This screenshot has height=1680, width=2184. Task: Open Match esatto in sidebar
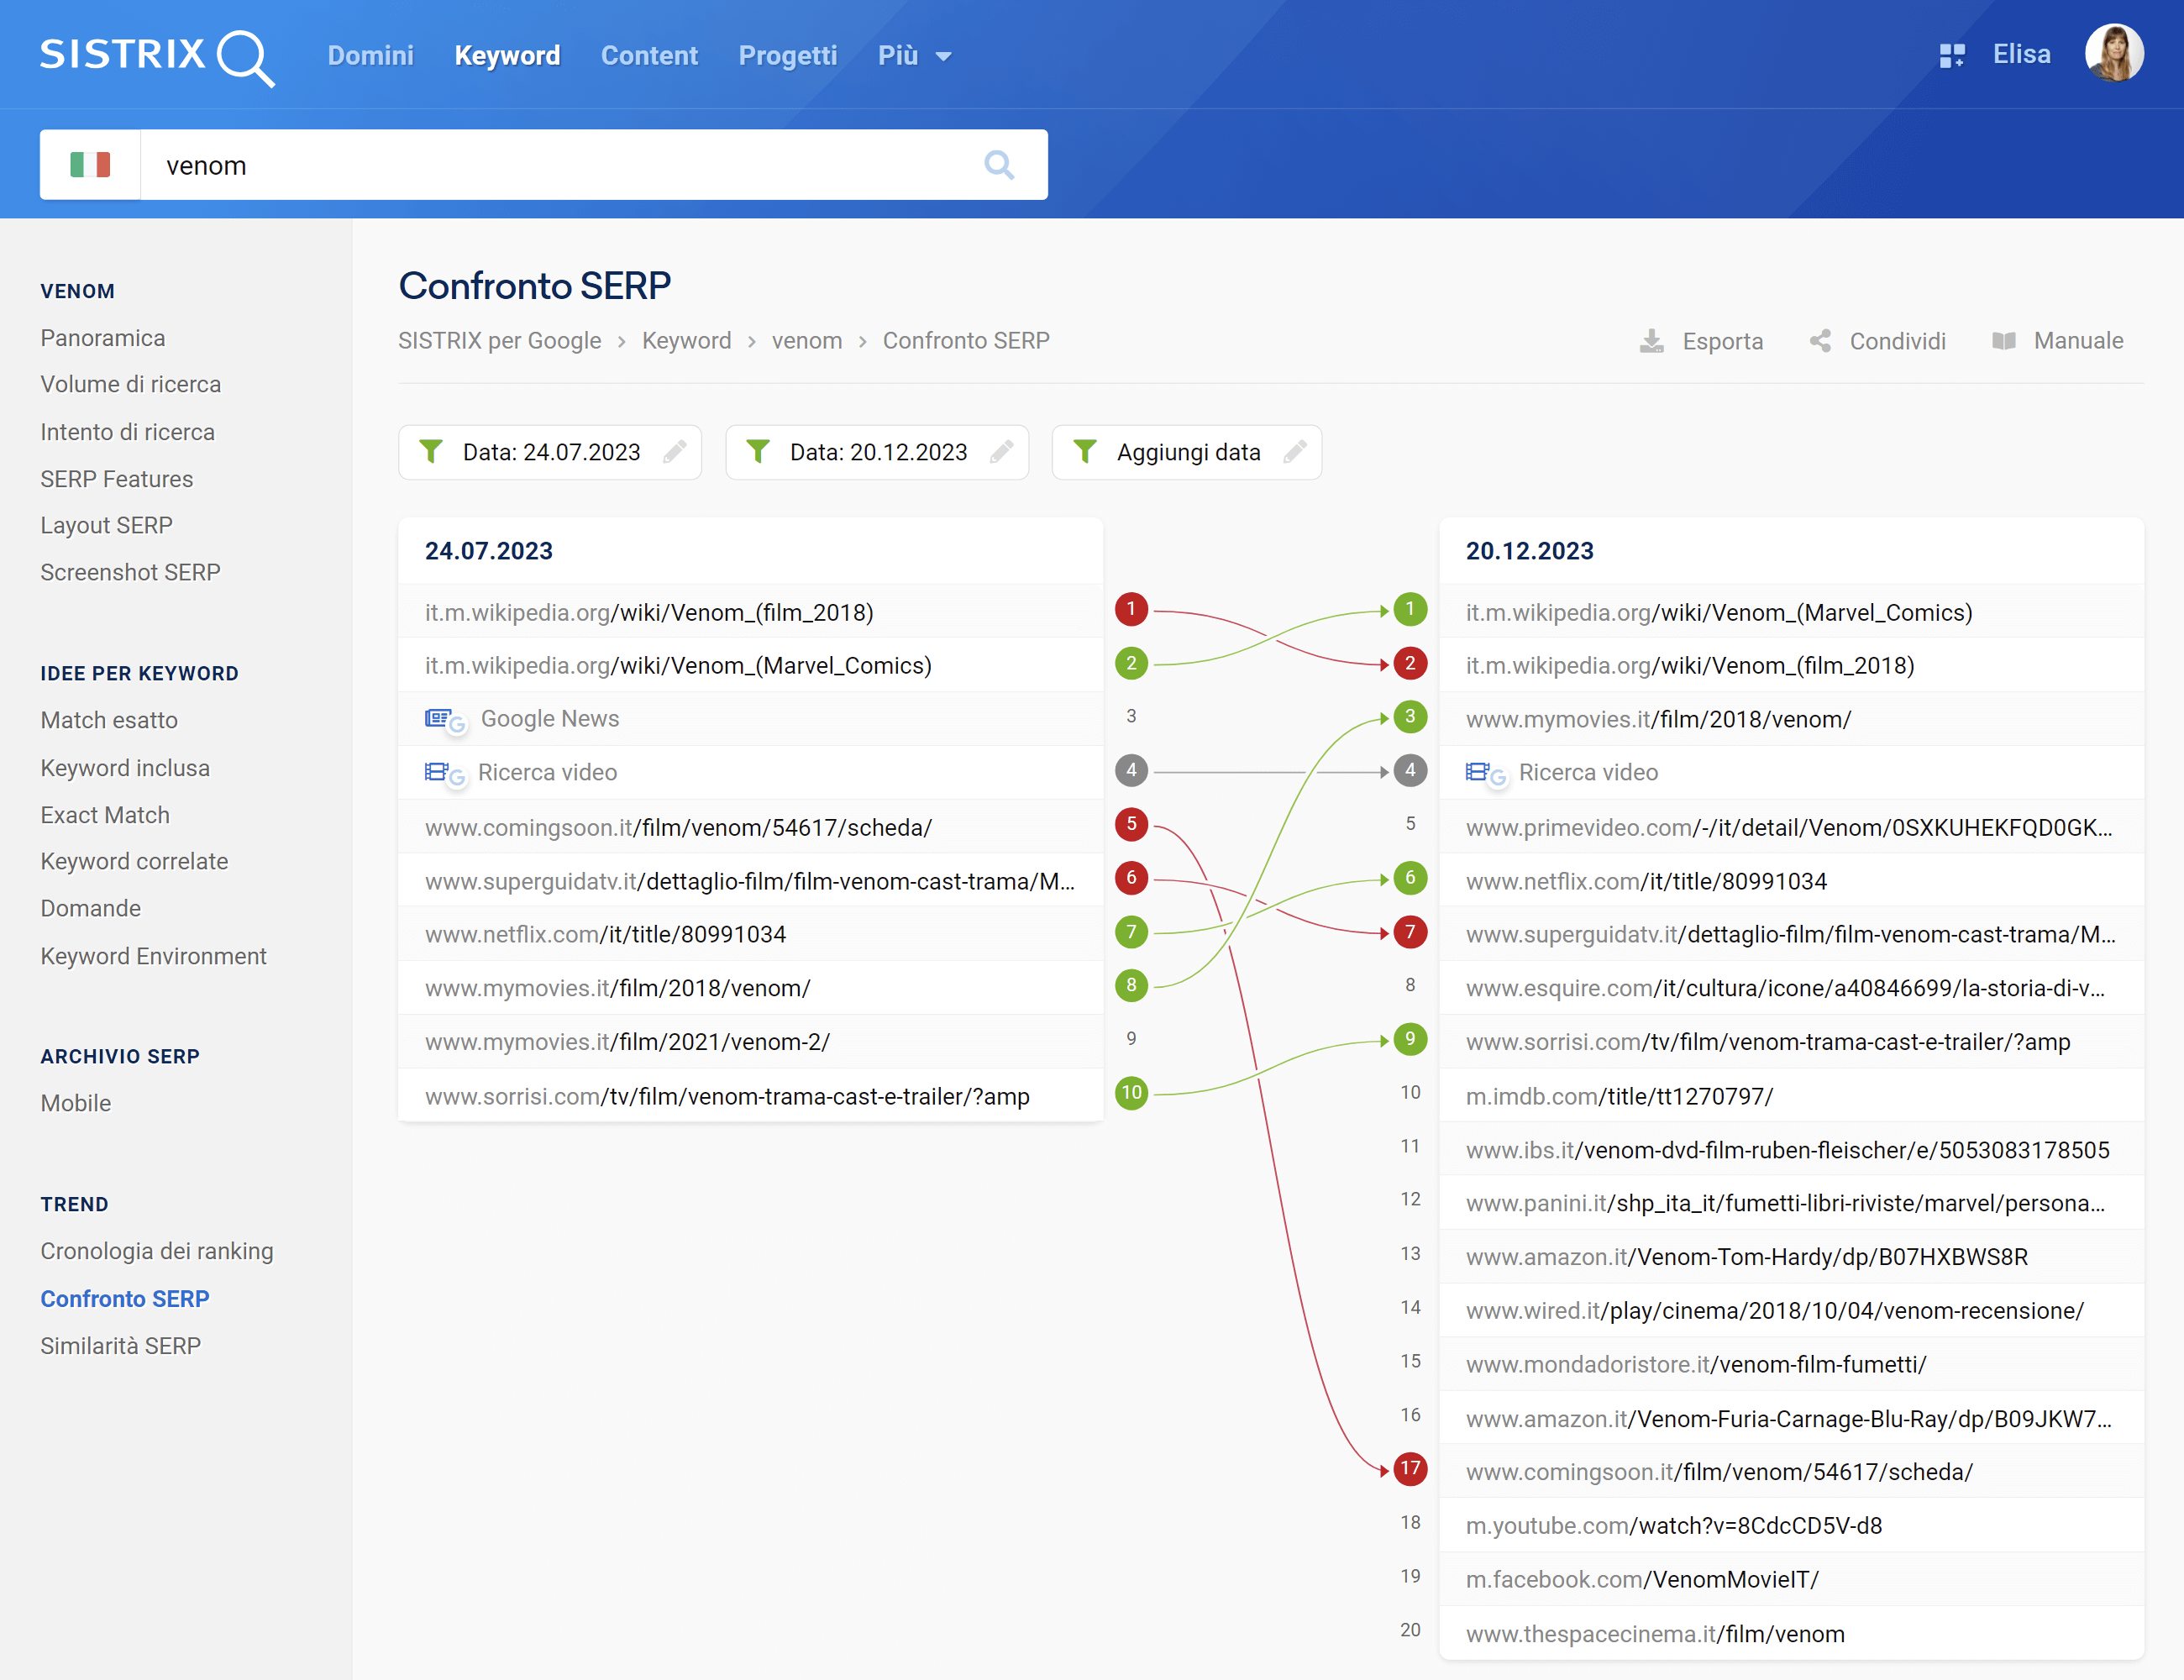pyautogui.click(x=109, y=721)
